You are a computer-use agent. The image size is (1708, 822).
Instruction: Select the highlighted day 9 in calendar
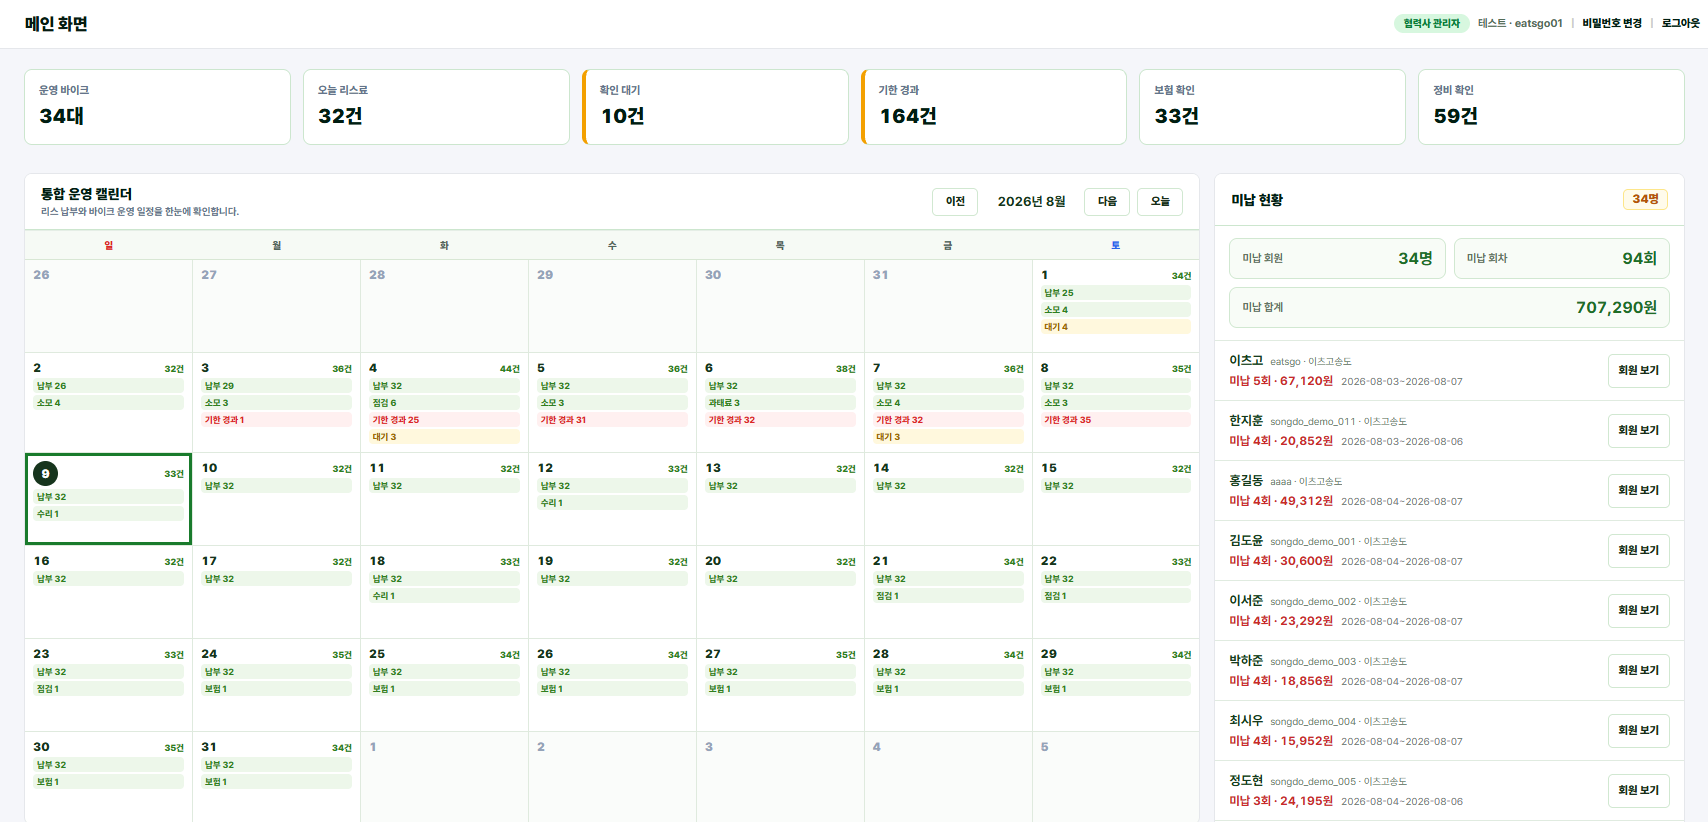[x=108, y=499]
